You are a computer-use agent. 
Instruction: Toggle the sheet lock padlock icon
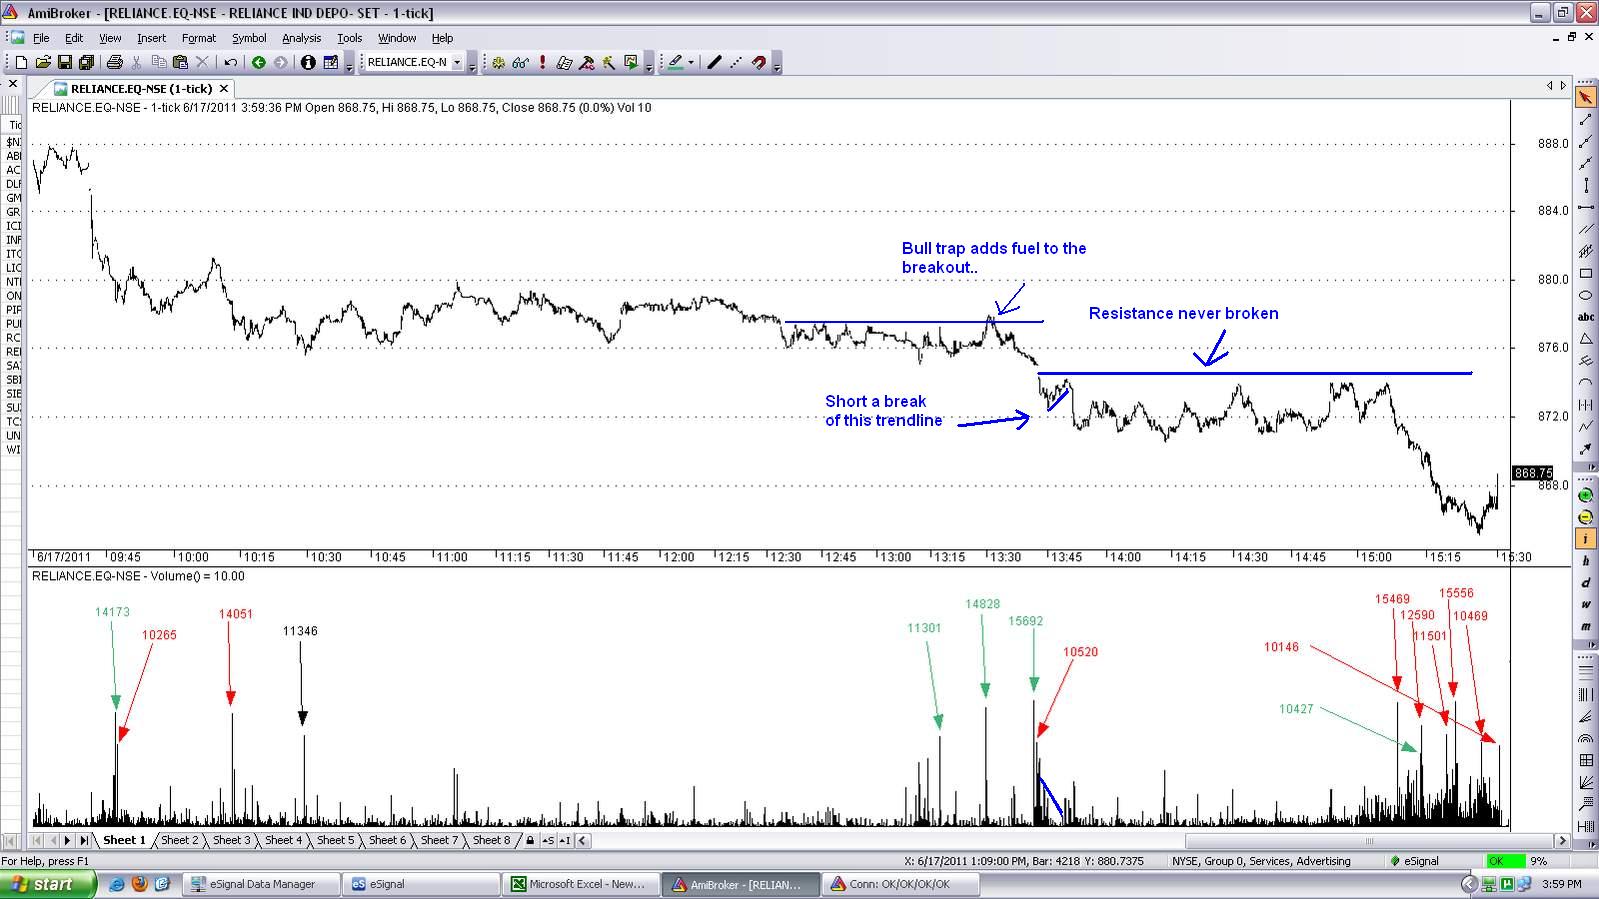coord(530,840)
